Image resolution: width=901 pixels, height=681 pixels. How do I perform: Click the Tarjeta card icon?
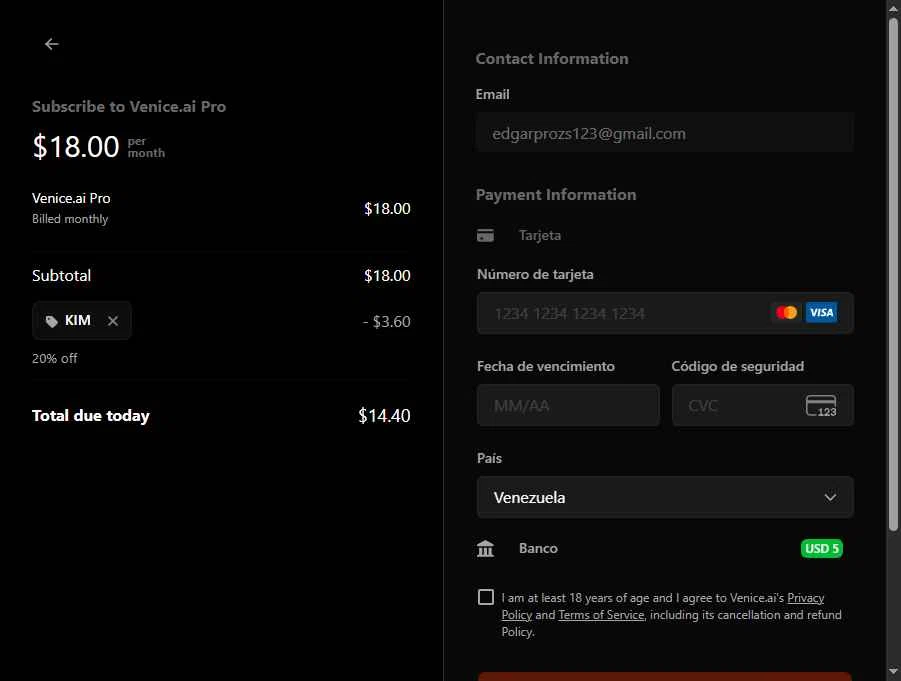pos(486,235)
